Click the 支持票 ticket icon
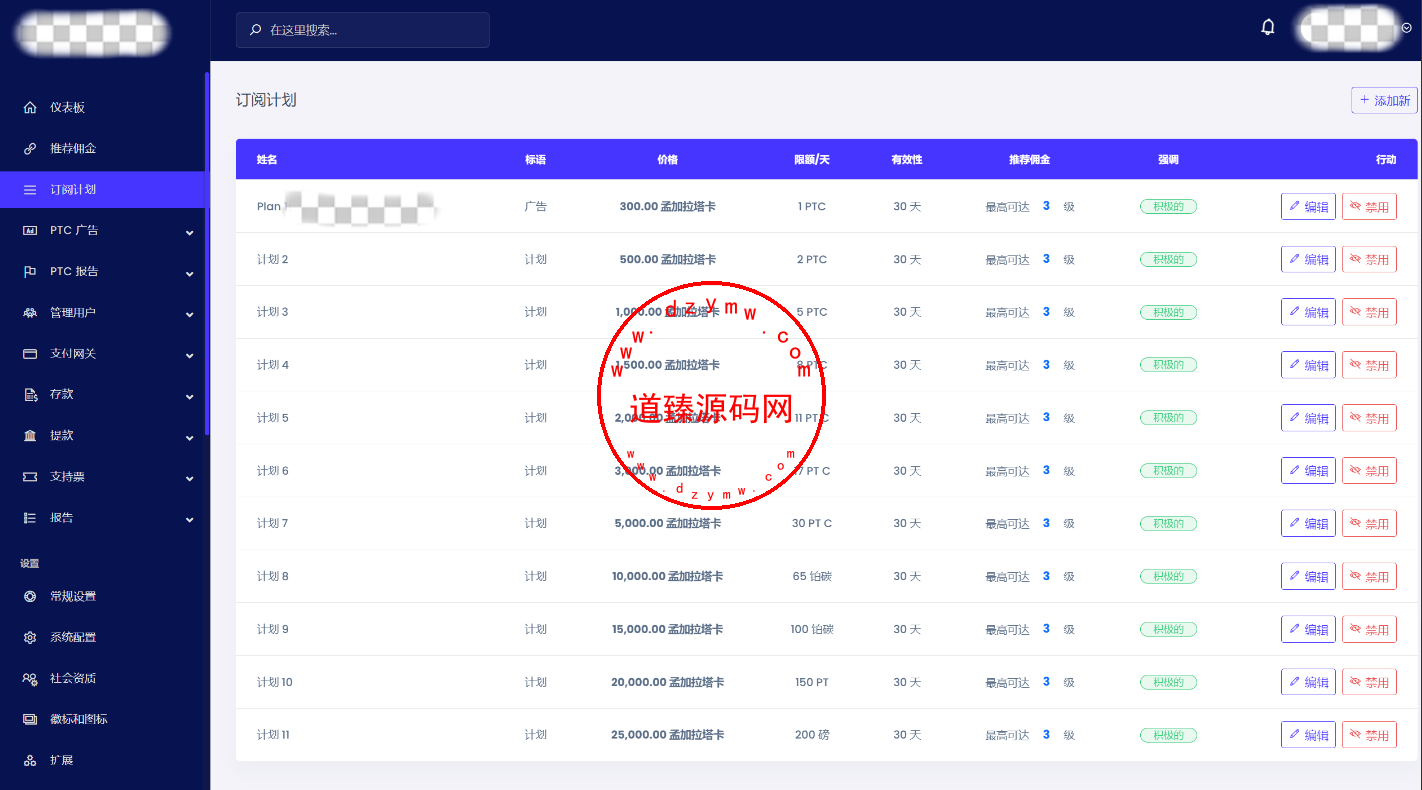This screenshot has height=790, width=1422. 30,477
